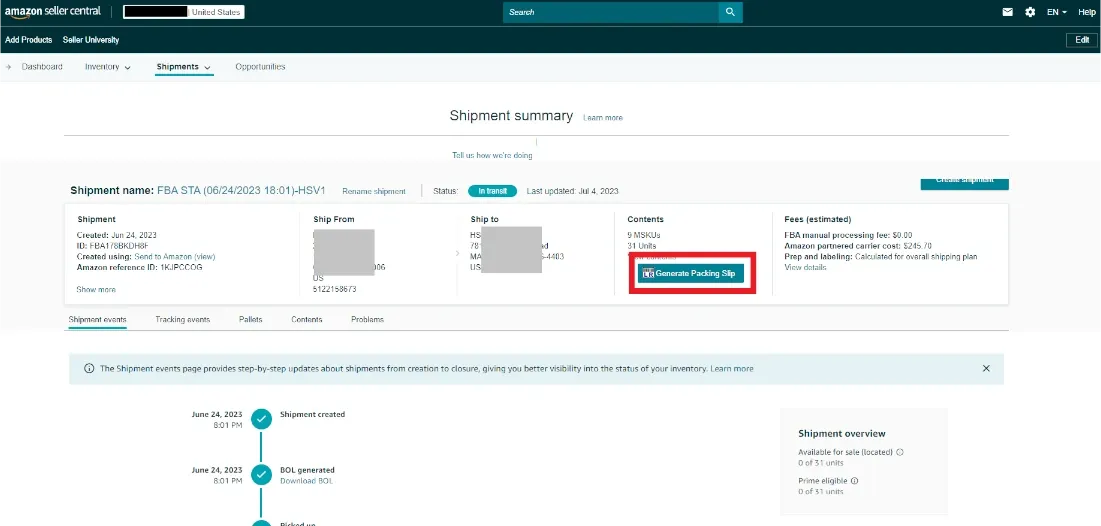Go to the Dashboard menu item
The width and height of the screenshot is (1101, 526).
pyautogui.click(x=42, y=67)
